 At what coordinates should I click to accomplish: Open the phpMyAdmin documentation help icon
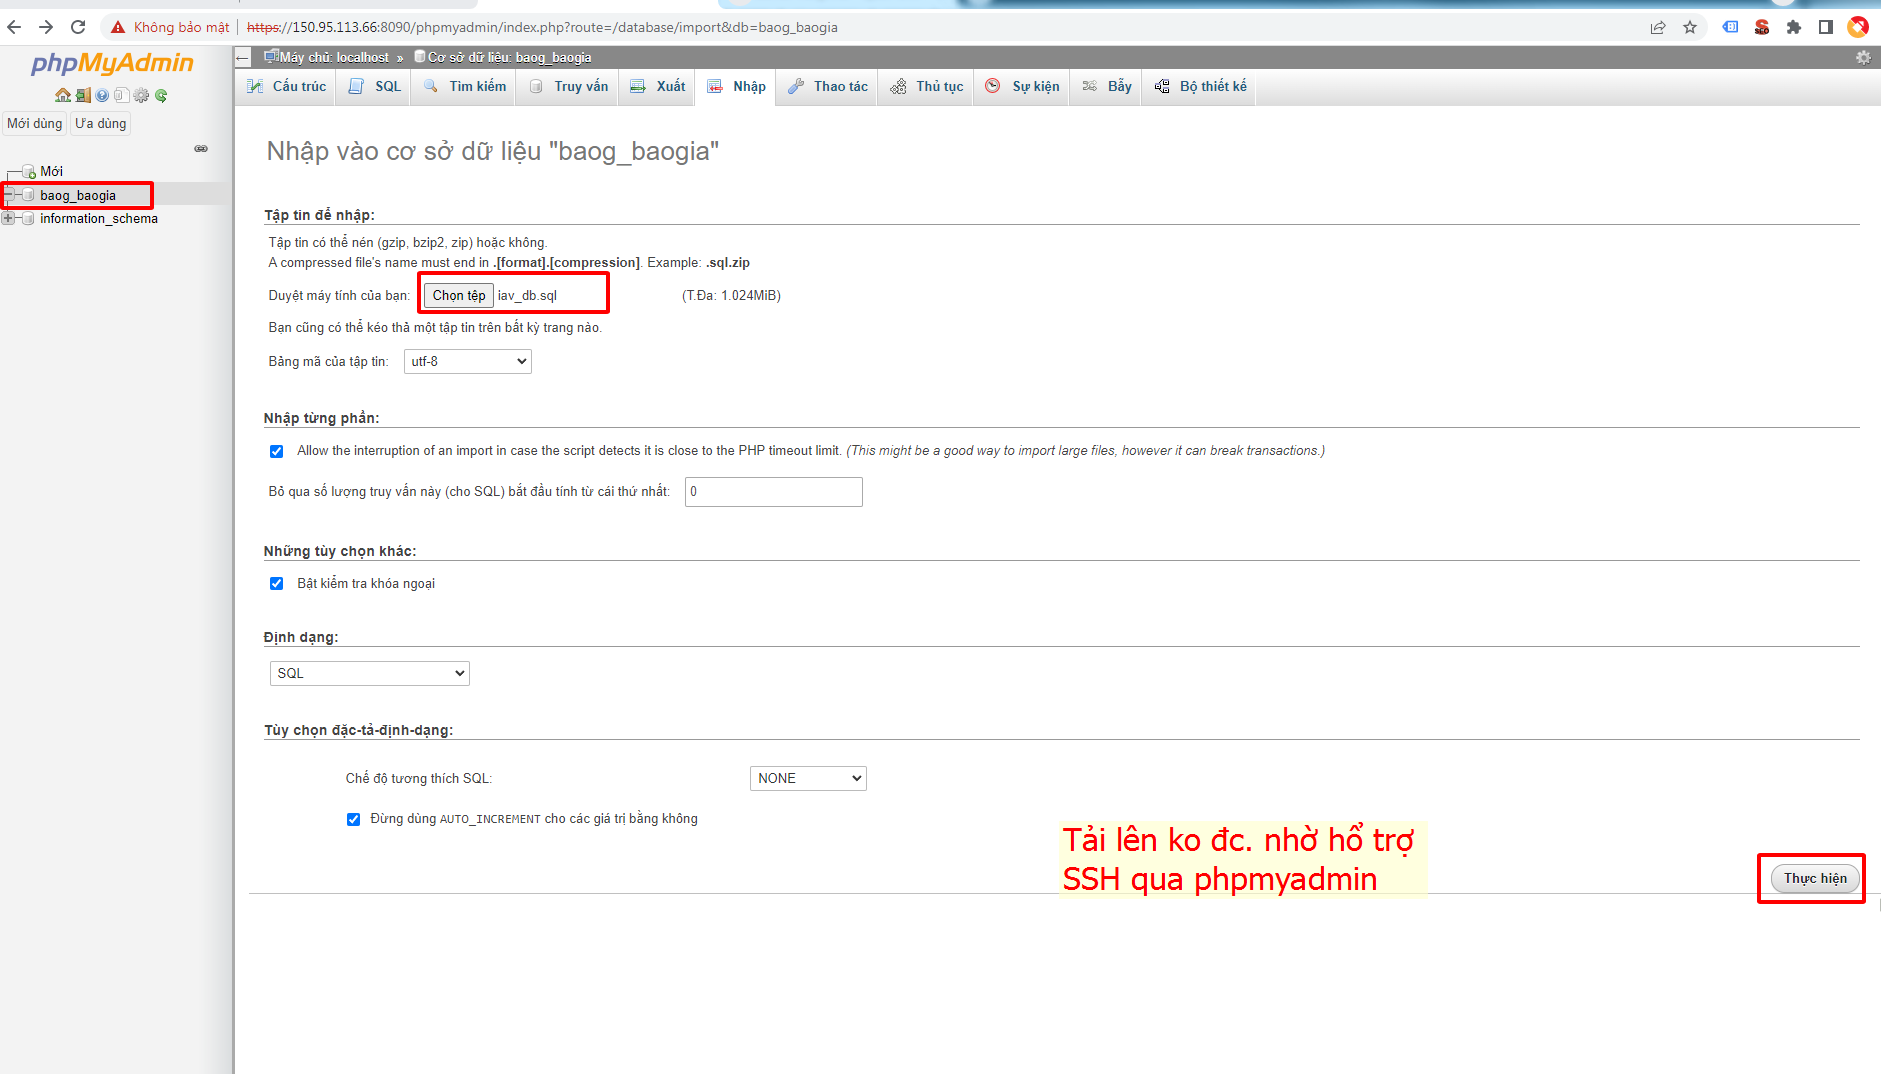[102, 95]
